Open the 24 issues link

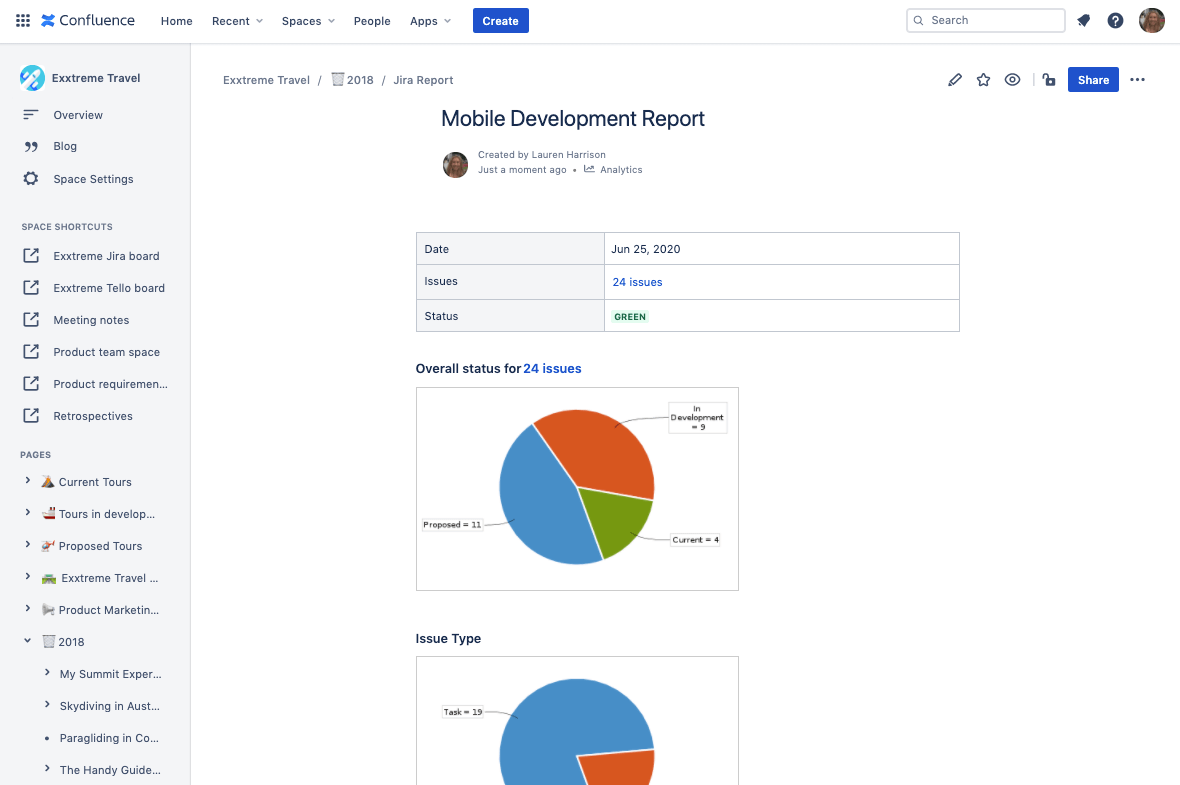(x=637, y=282)
